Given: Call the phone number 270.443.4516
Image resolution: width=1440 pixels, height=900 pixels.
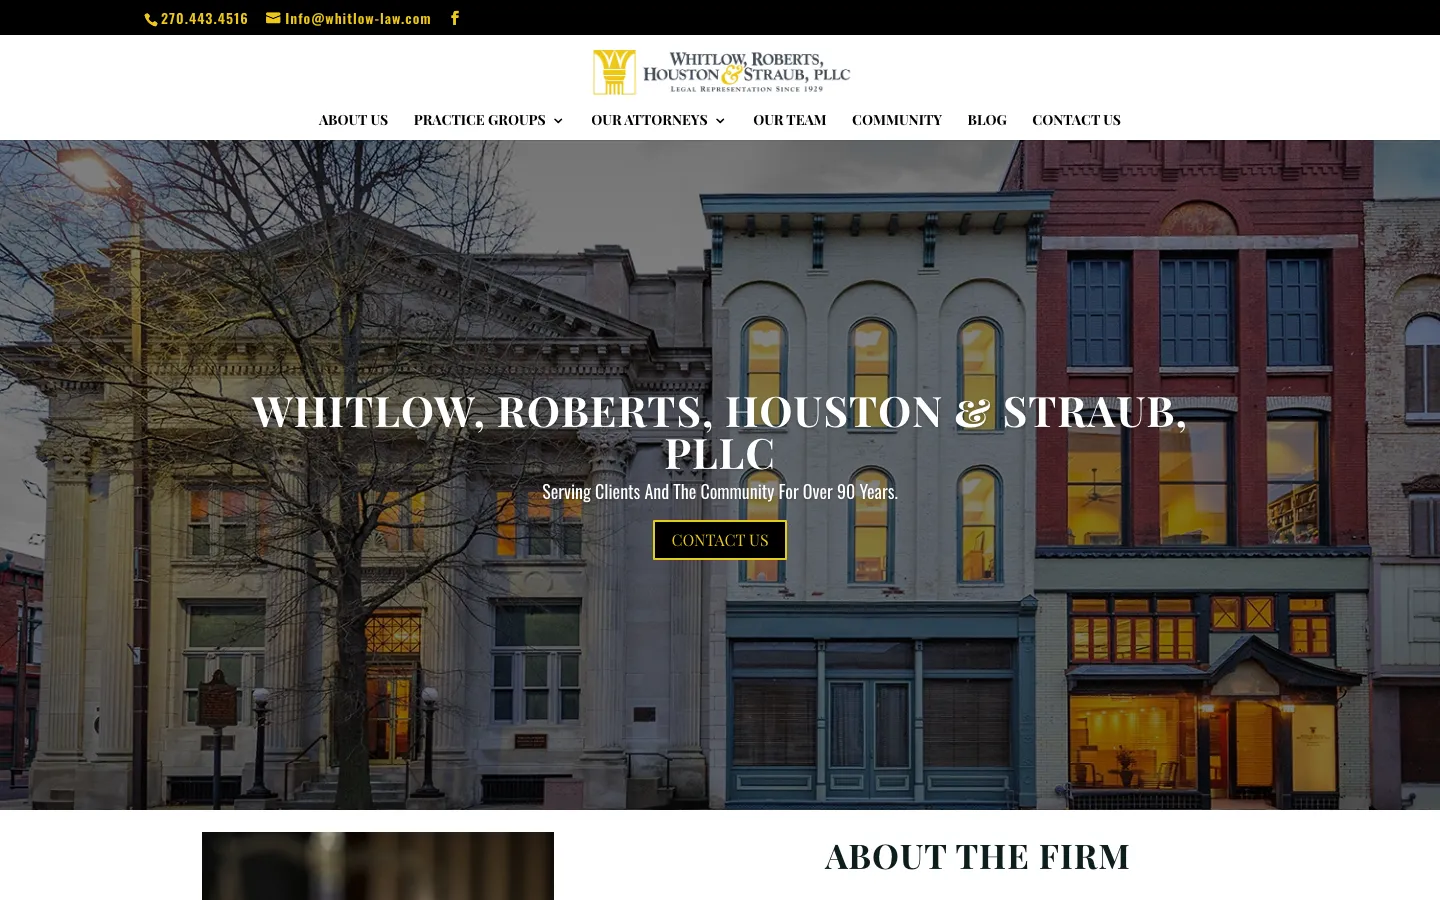Looking at the screenshot, I should (204, 18).
